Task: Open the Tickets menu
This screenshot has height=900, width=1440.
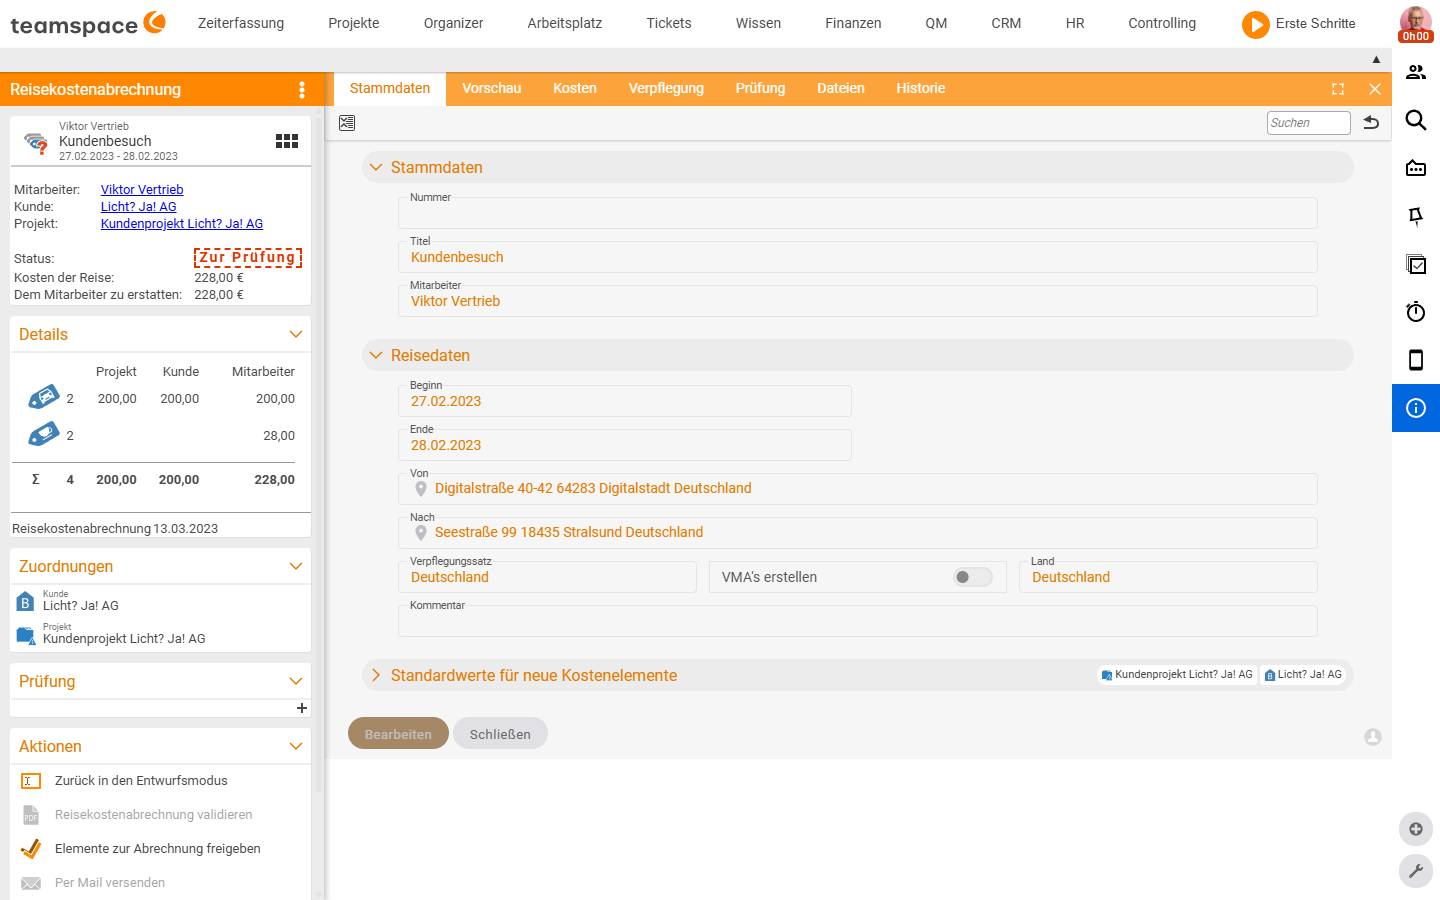Action: click(x=669, y=24)
